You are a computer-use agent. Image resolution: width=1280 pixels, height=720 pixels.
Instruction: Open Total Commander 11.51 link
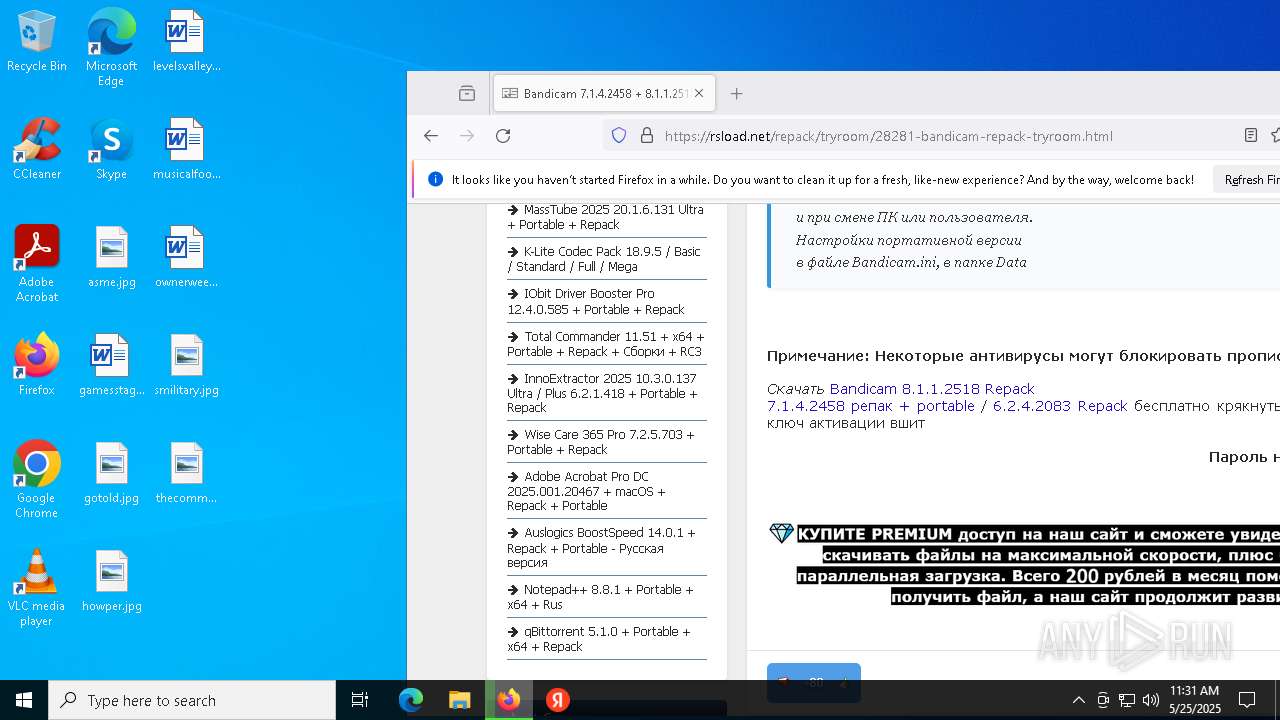[x=605, y=344]
